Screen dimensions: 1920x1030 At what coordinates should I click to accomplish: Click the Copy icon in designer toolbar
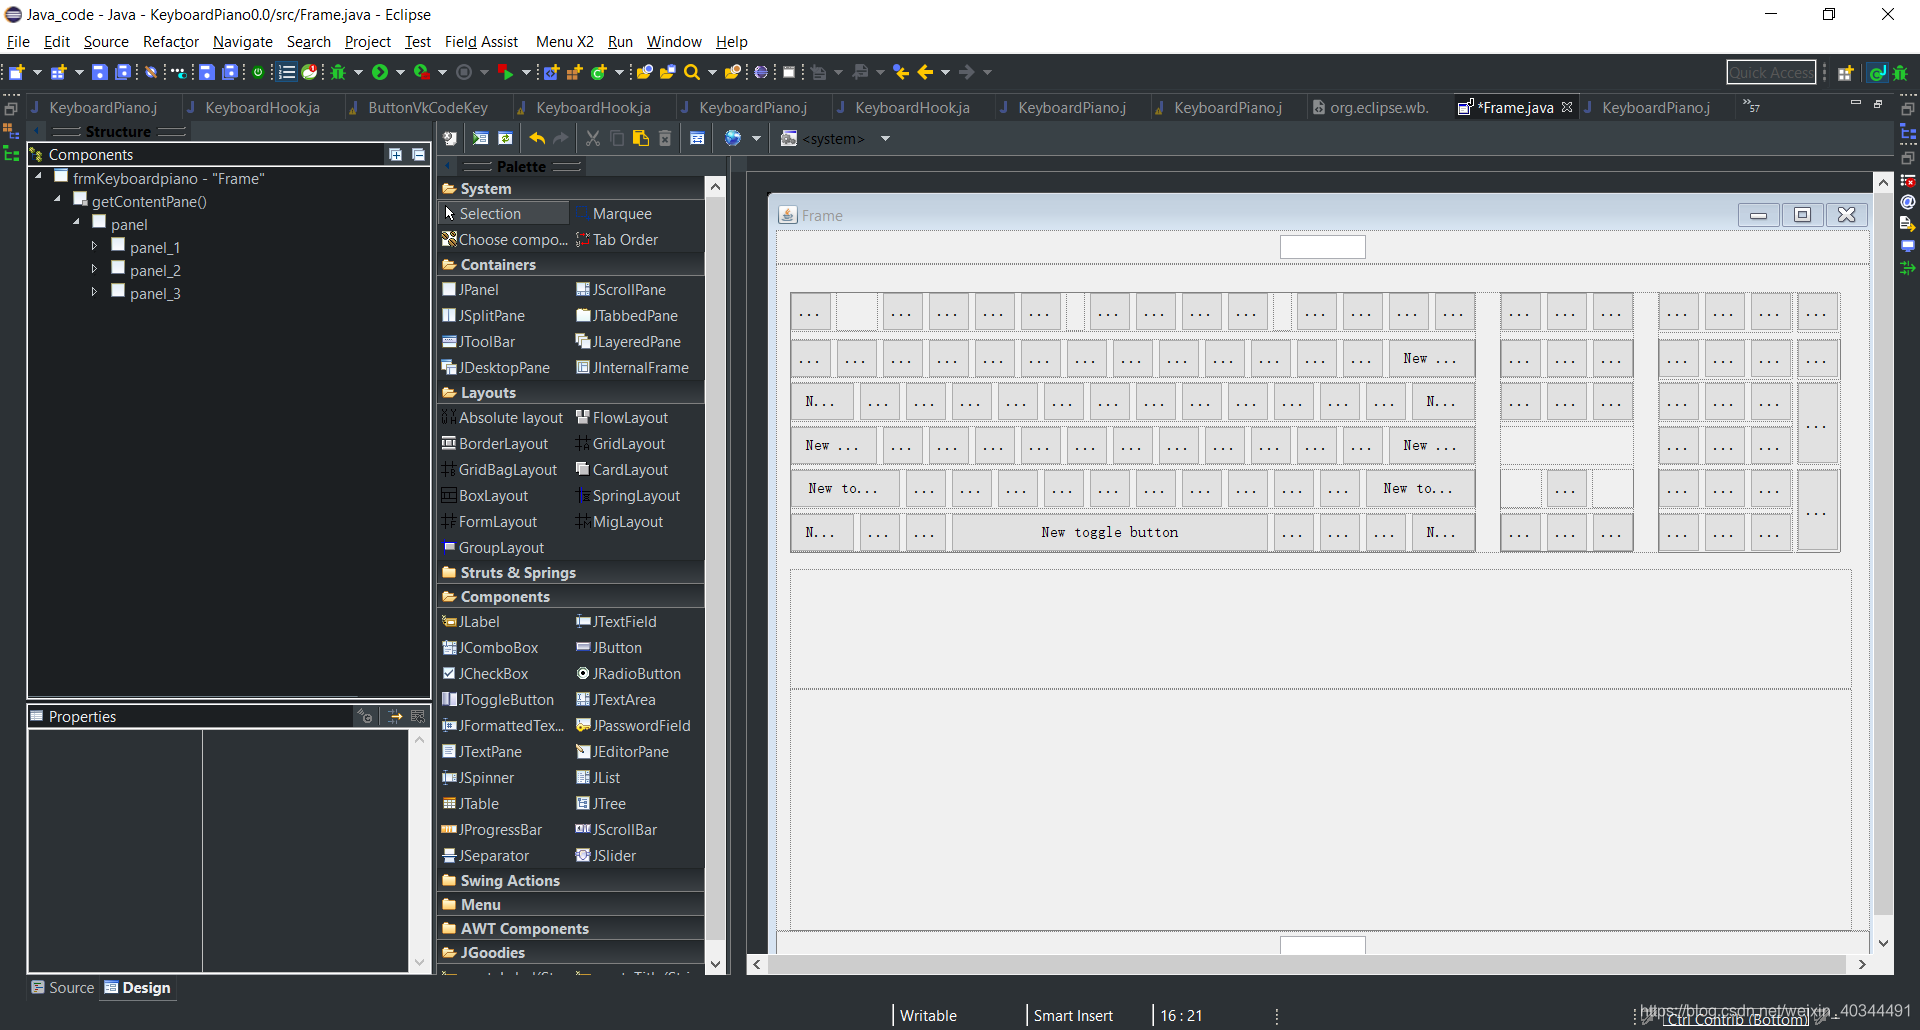click(x=617, y=139)
